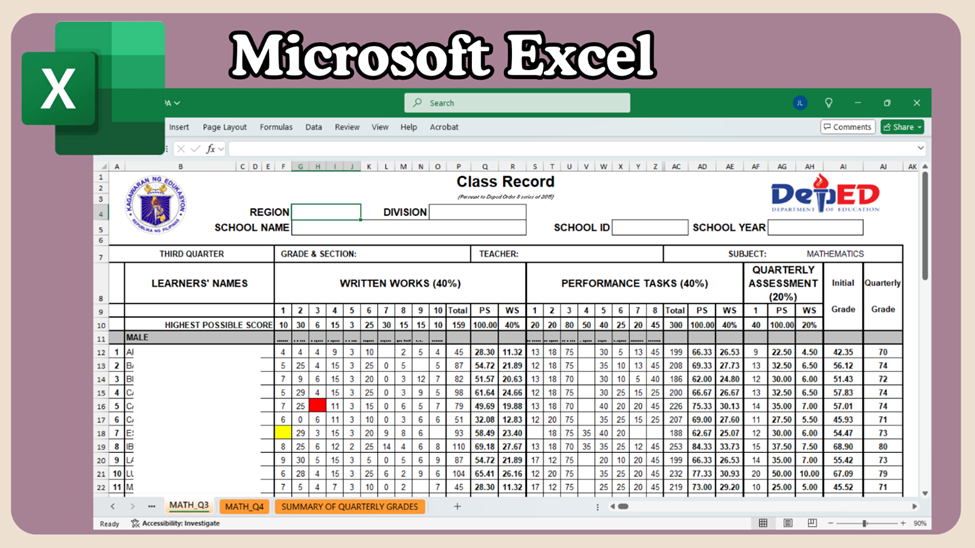Click the Initial Grade cell 68.90
The image size is (975, 548).
click(x=843, y=447)
